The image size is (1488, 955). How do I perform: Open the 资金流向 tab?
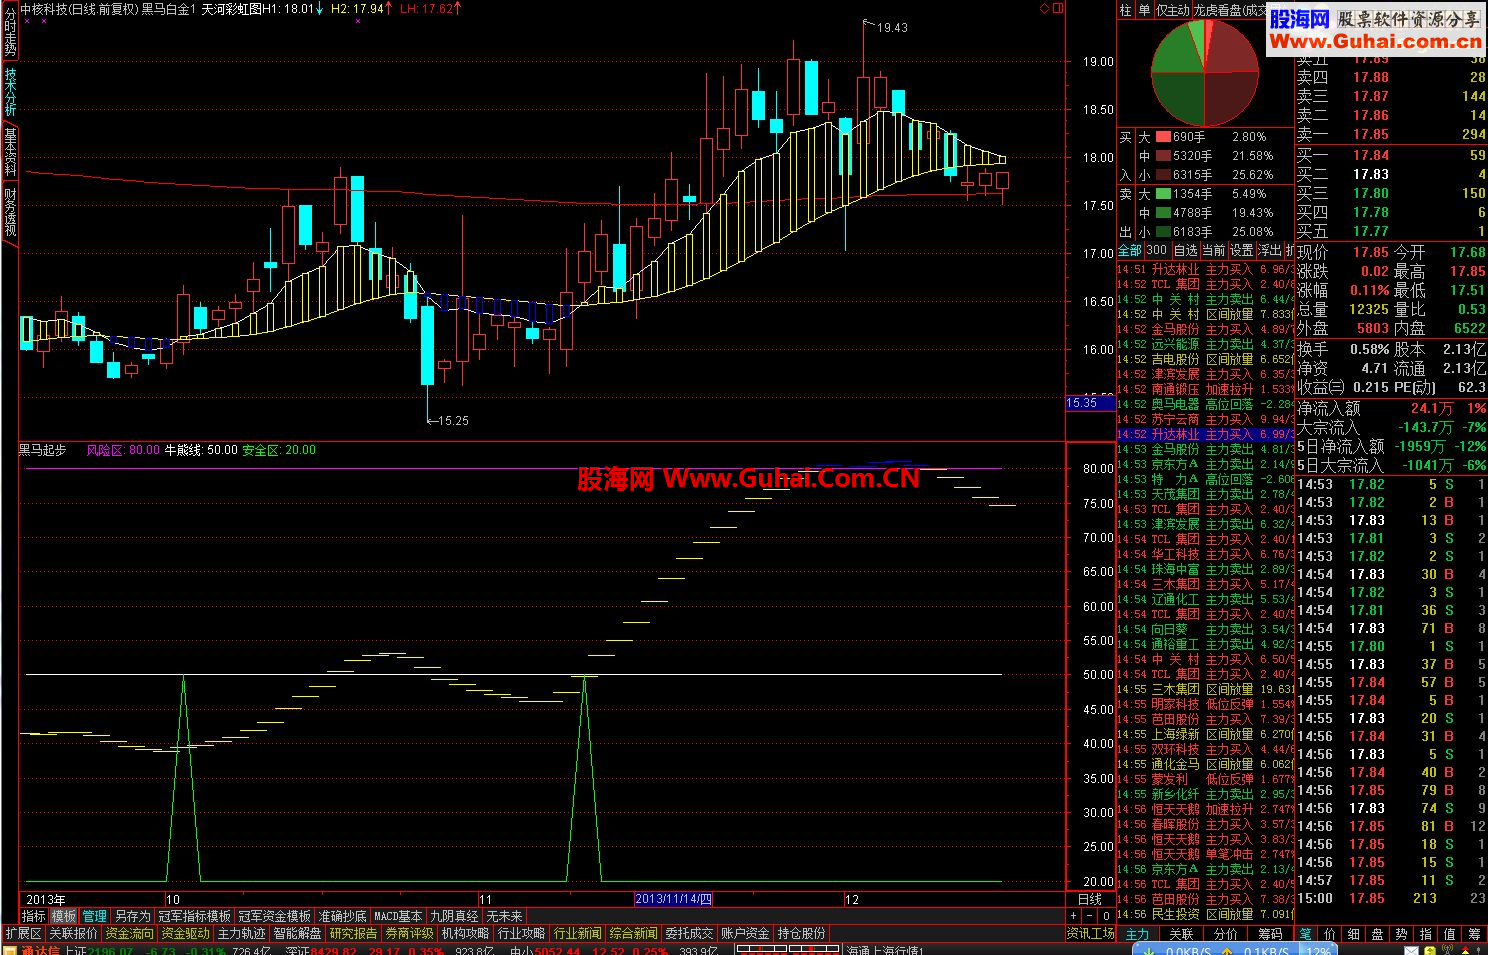click(x=130, y=933)
